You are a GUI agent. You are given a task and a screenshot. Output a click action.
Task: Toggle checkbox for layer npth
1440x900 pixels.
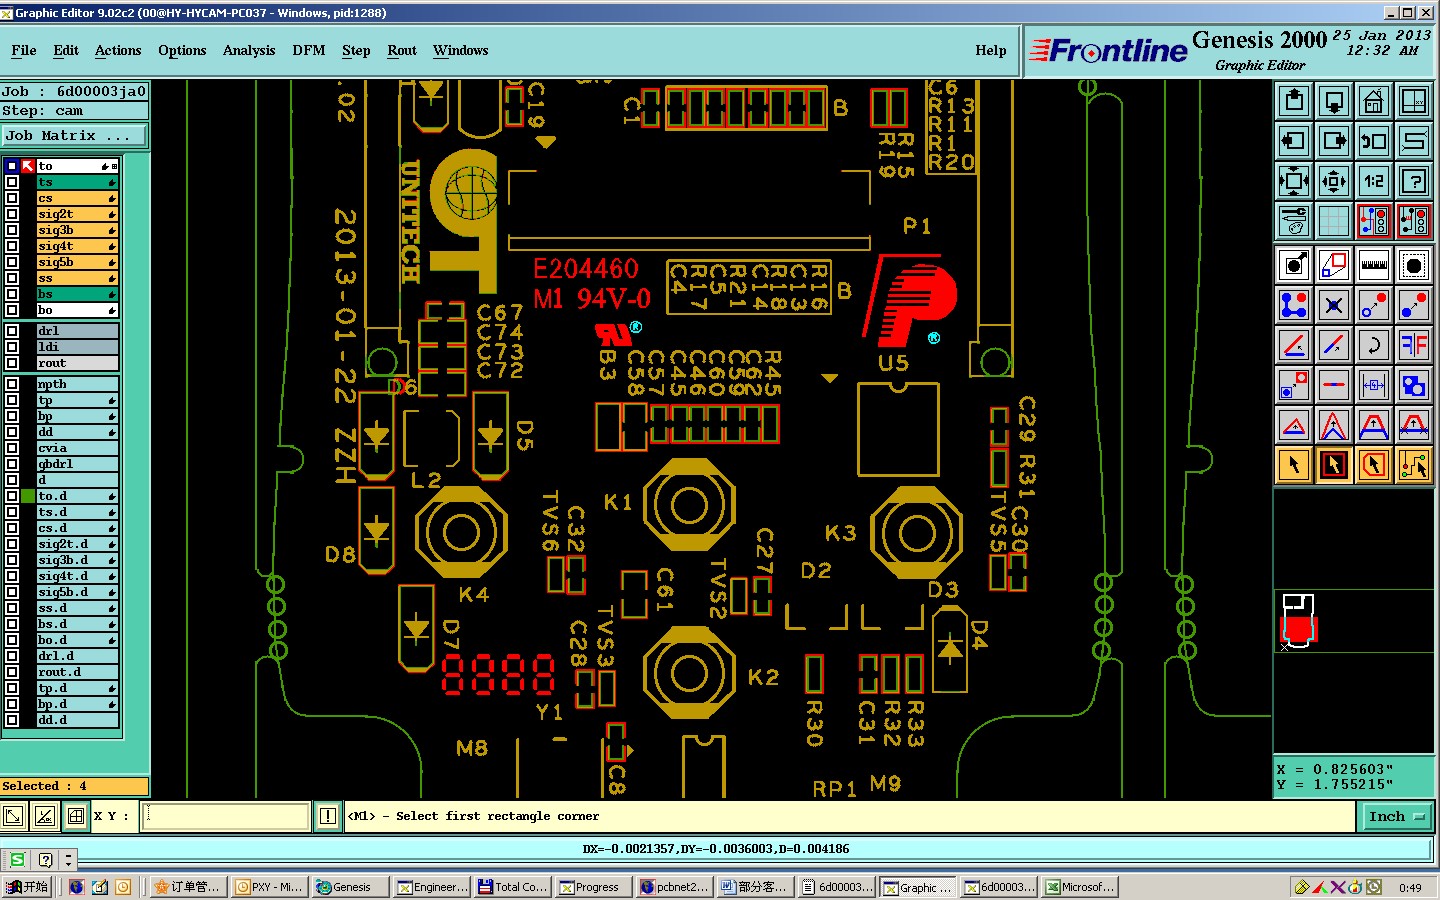tap(12, 384)
